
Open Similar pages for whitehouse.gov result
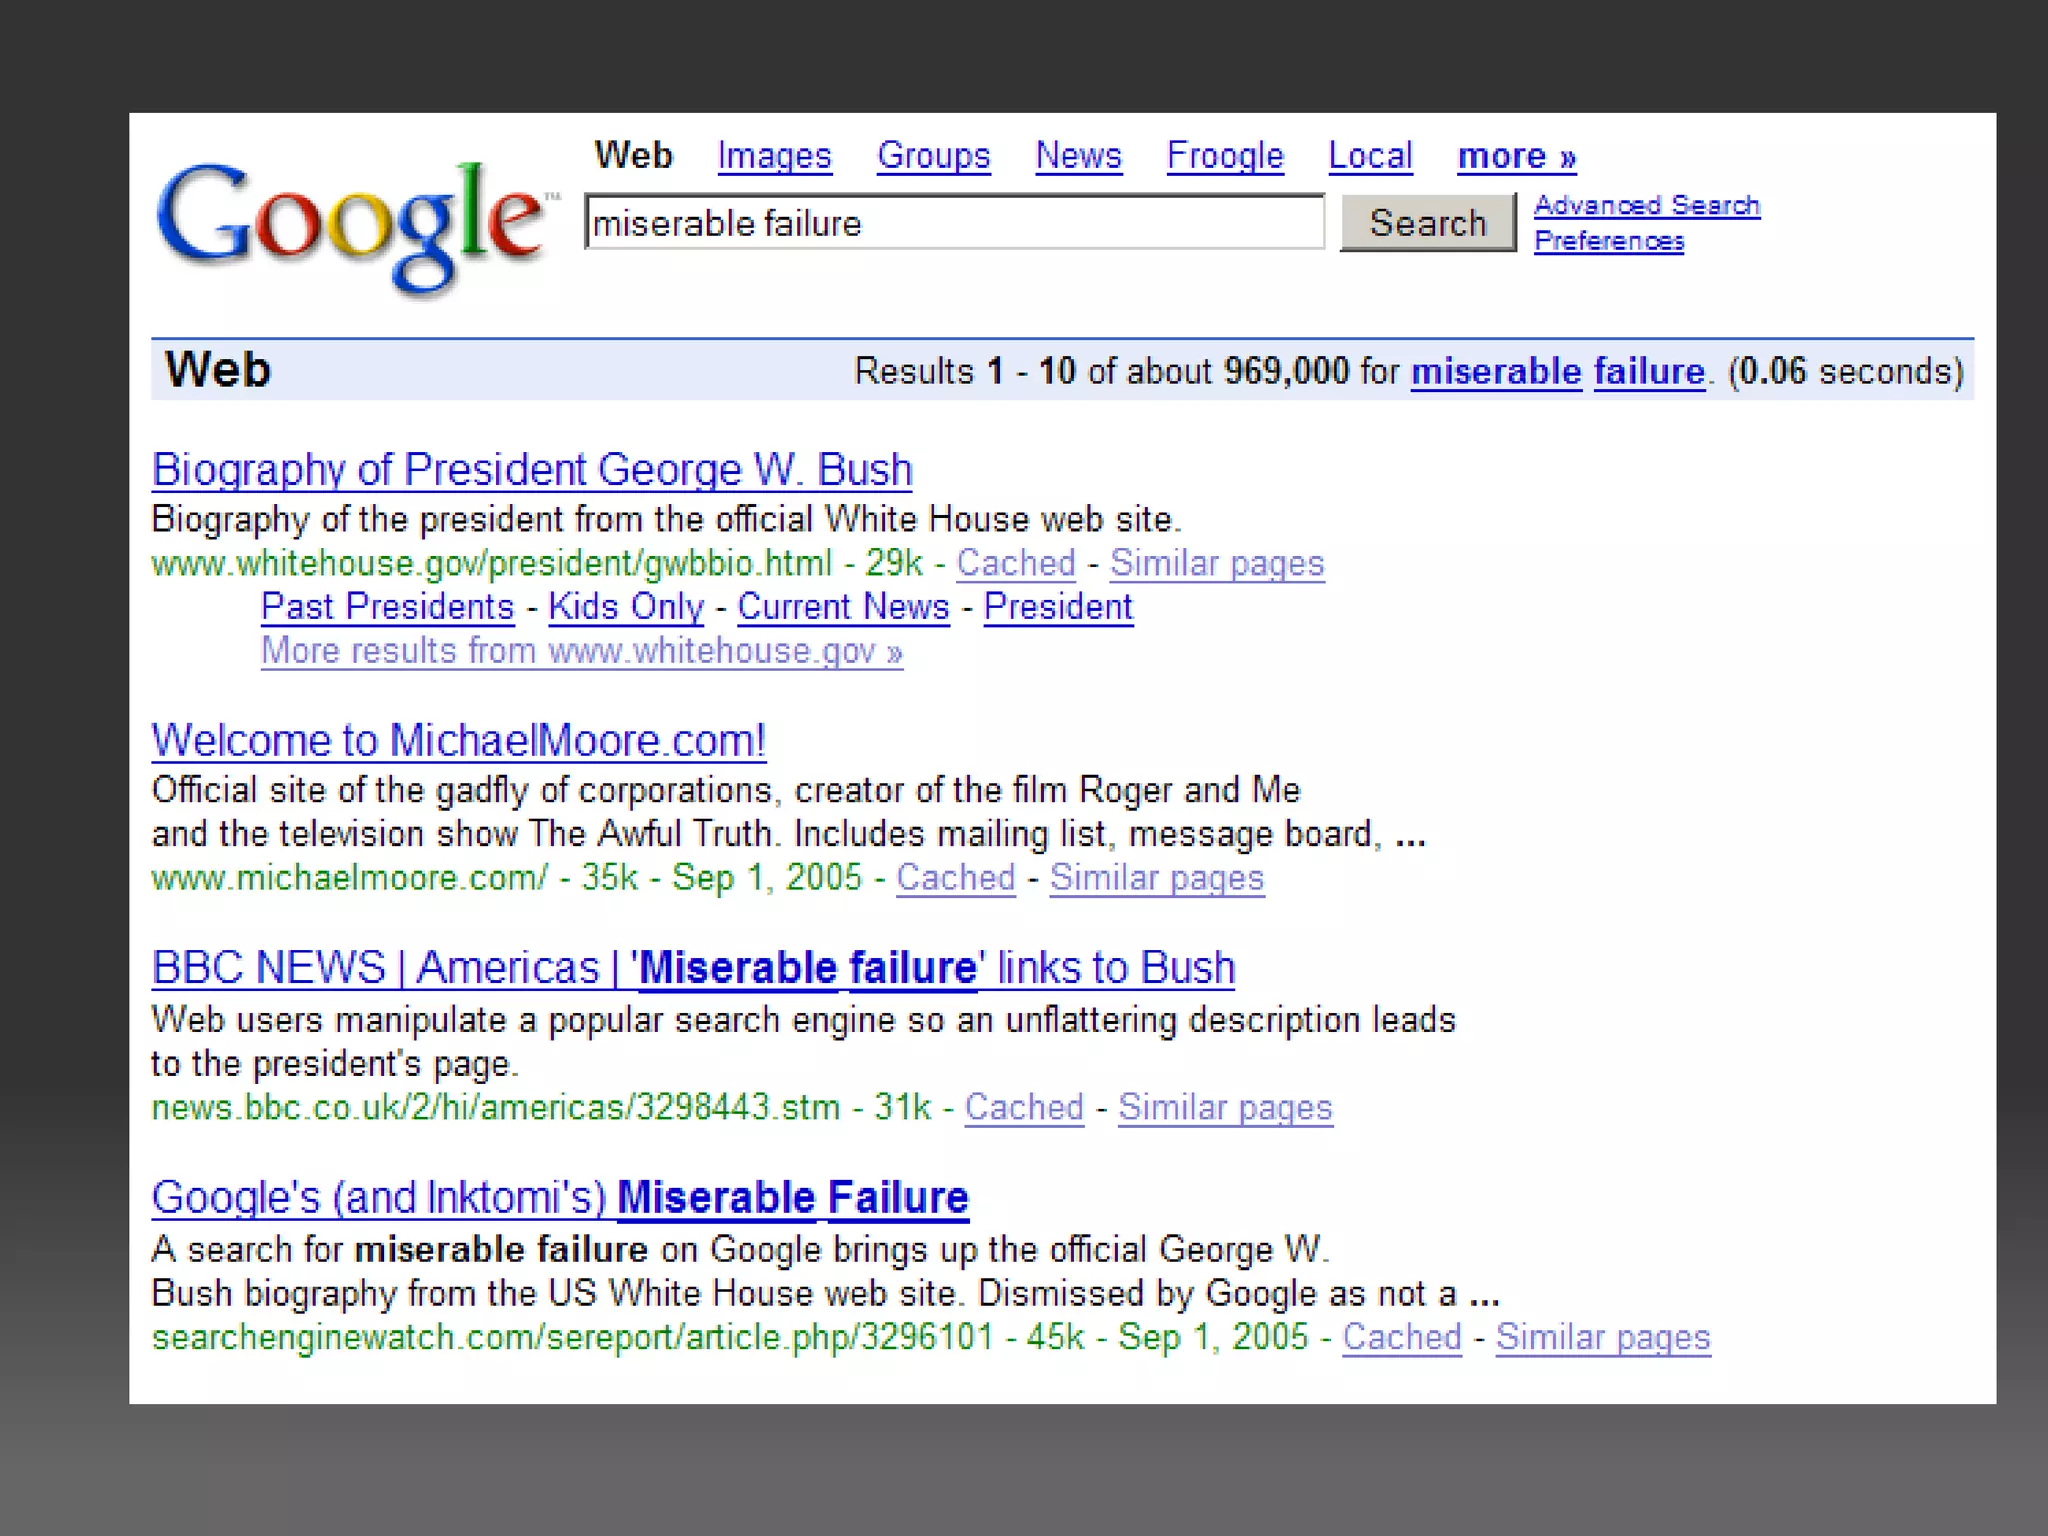[1217, 563]
